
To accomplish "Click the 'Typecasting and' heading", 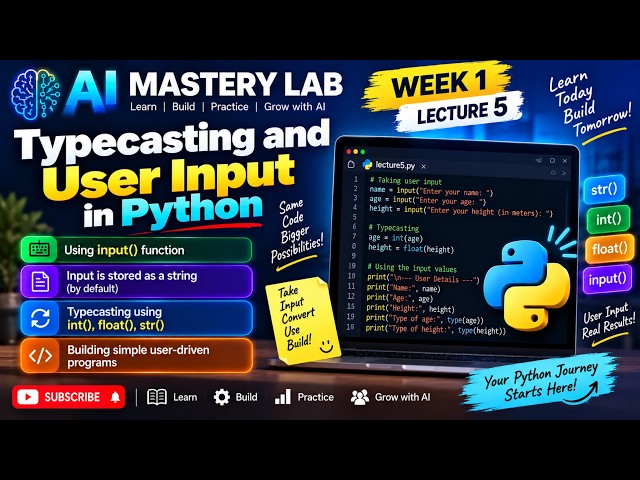I will [171, 140].
